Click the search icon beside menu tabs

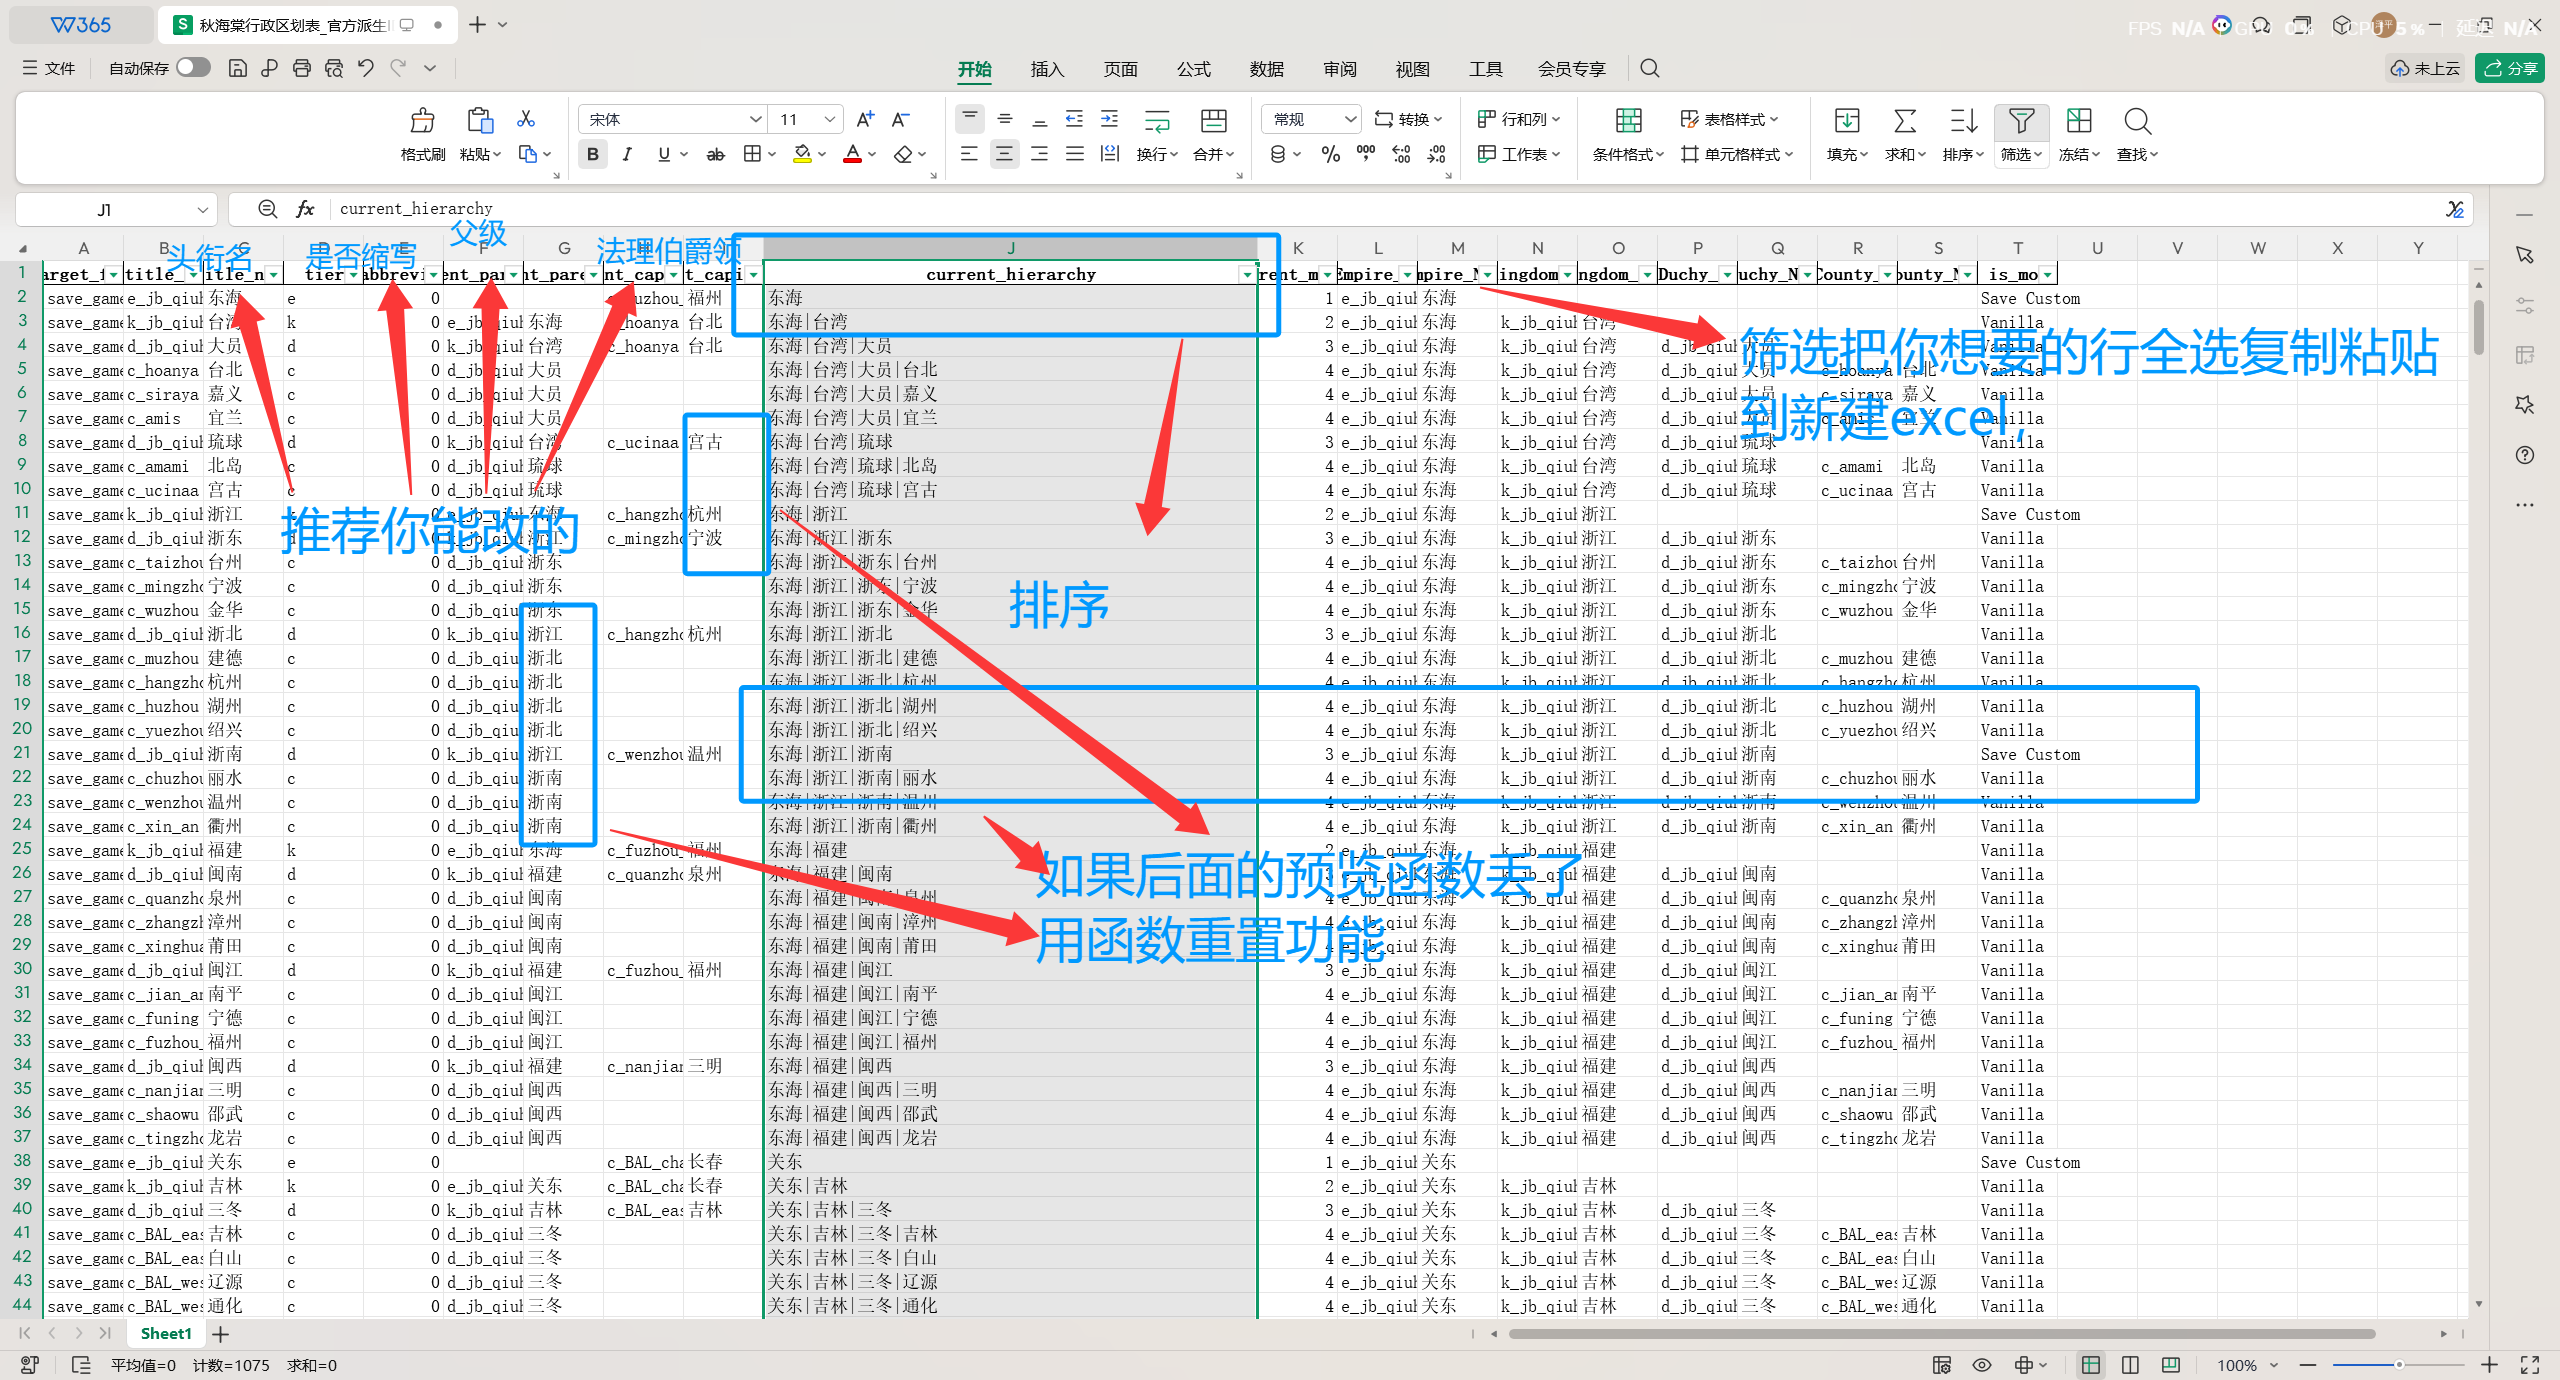[1650, 68]
